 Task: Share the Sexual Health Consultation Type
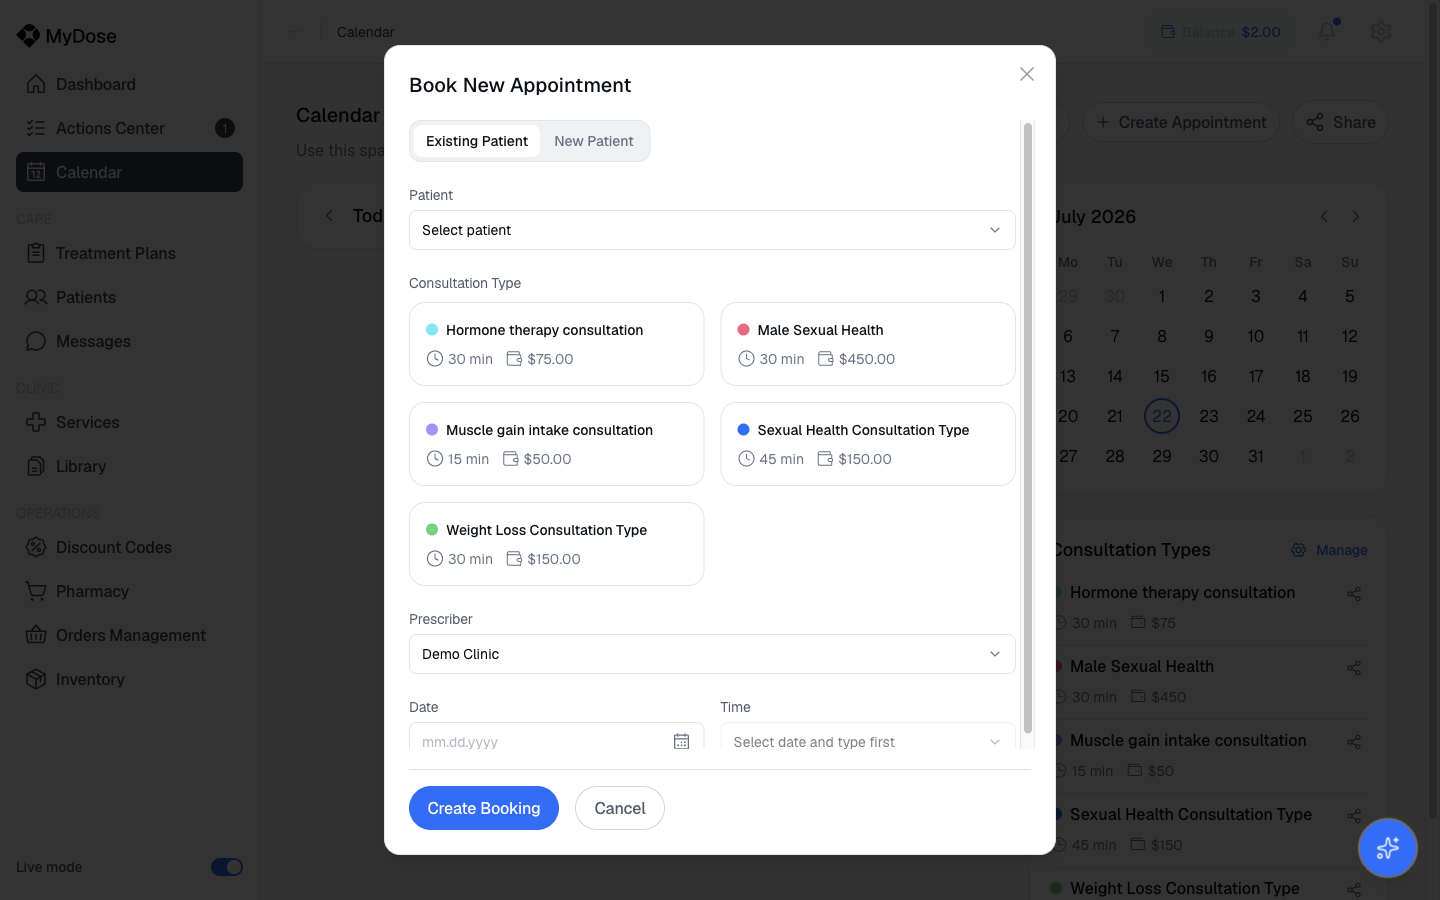pos(1354,816)
